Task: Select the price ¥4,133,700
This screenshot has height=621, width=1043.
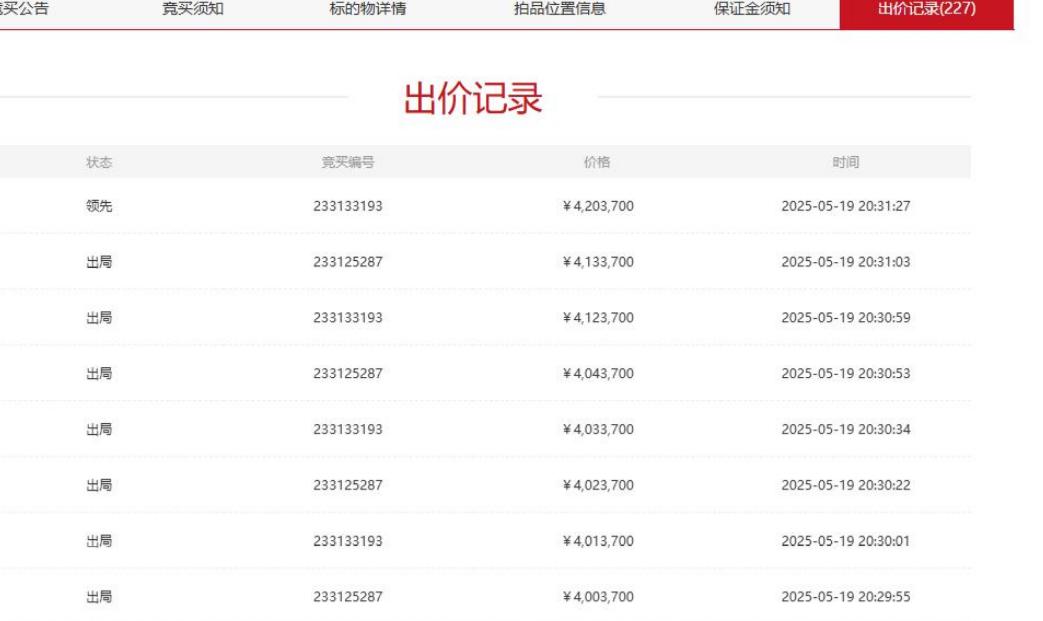Action: 597,262
